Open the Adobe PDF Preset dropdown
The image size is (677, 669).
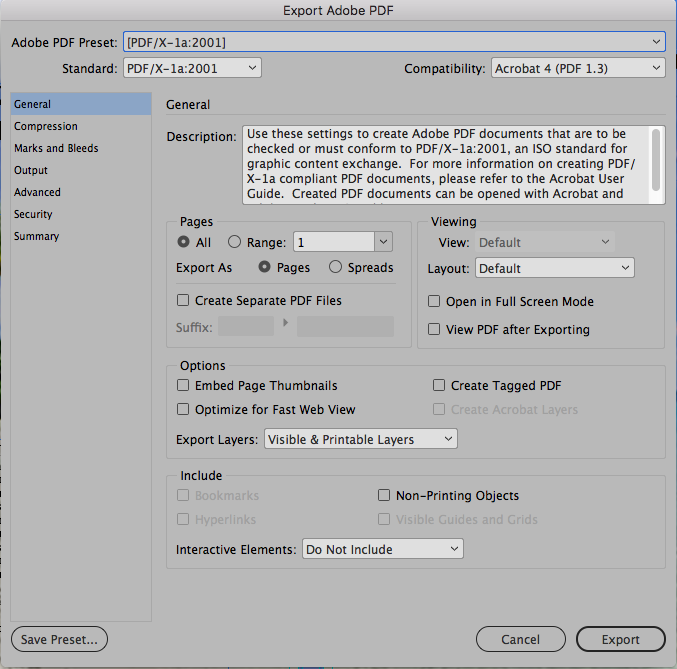[x=394, y=42]
